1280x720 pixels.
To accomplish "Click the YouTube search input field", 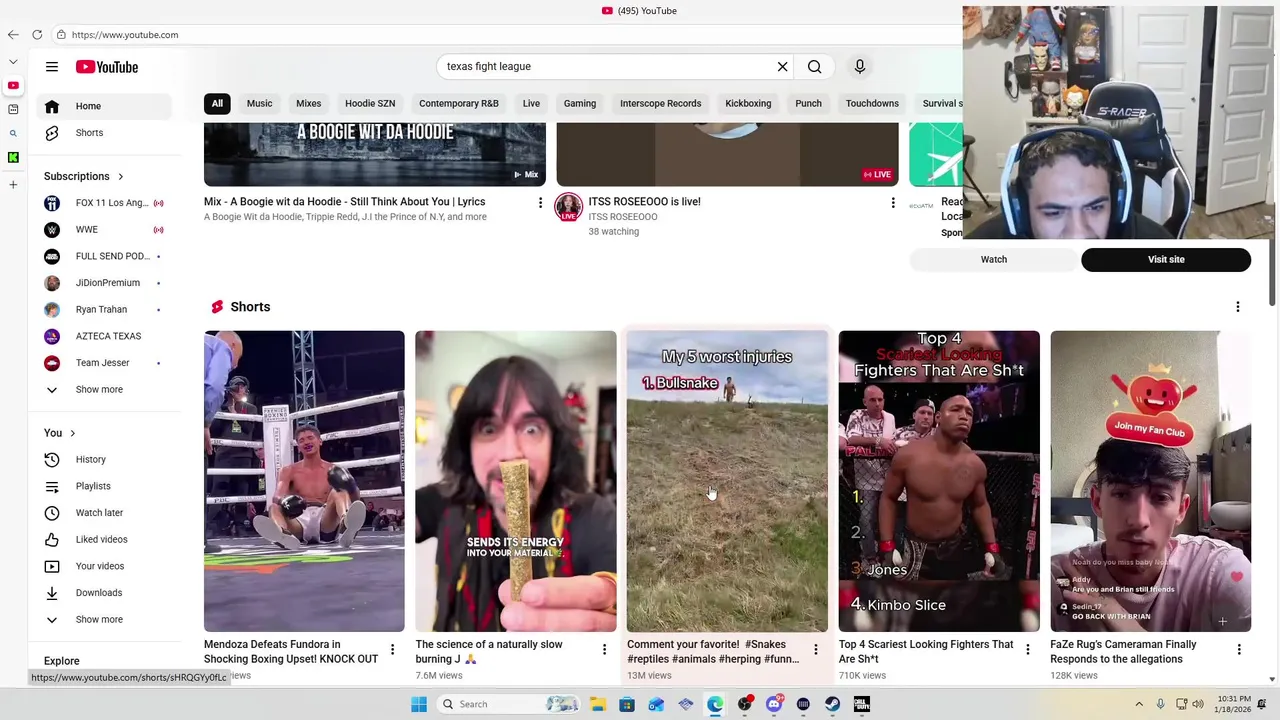I will point(605,67).
